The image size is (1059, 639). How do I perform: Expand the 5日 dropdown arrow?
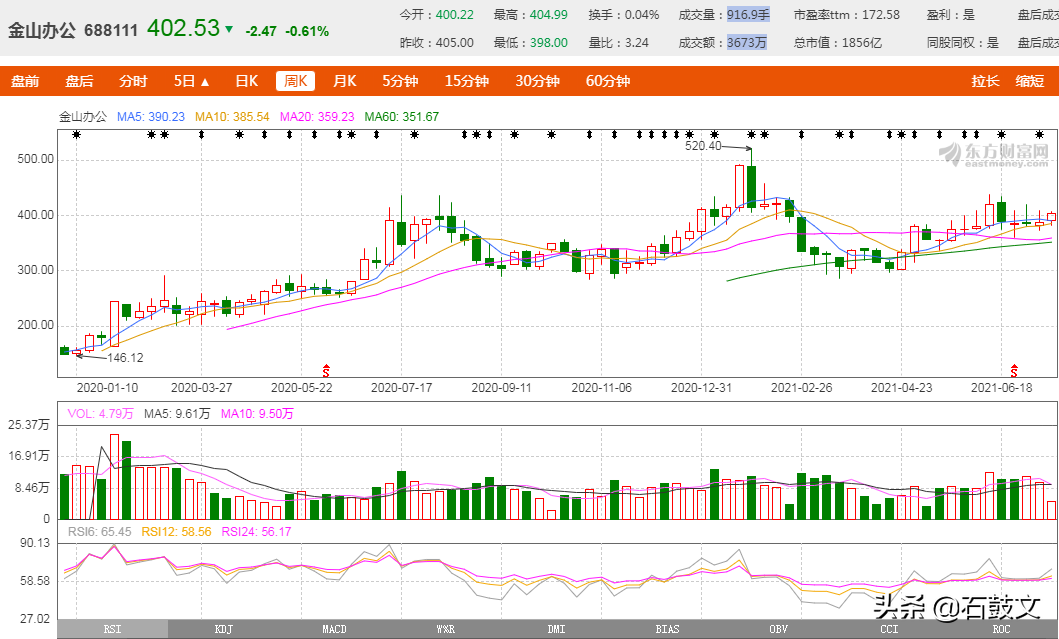click(x=205, y=82)
